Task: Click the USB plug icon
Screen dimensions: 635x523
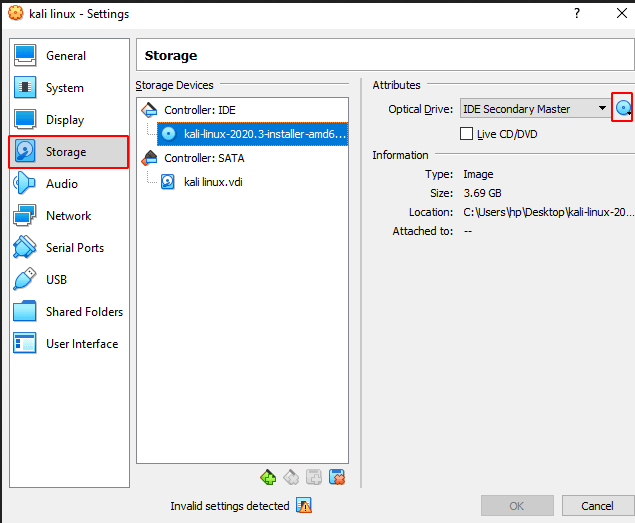Action: [24, 279]
